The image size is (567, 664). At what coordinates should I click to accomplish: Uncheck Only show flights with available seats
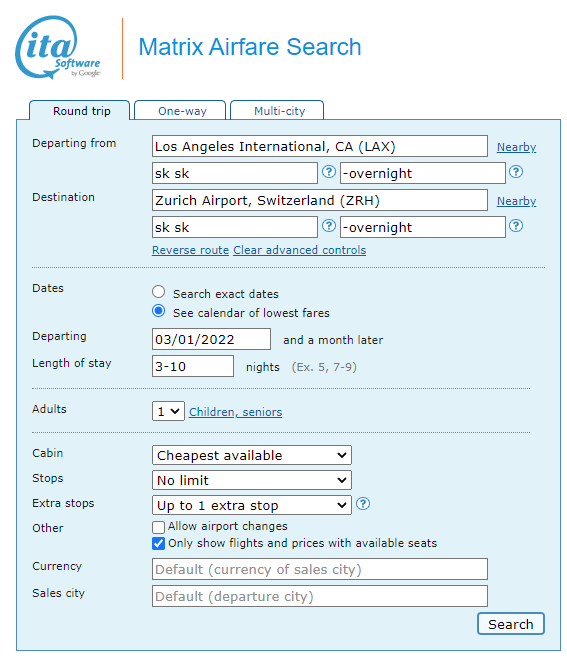pos(158,544)
